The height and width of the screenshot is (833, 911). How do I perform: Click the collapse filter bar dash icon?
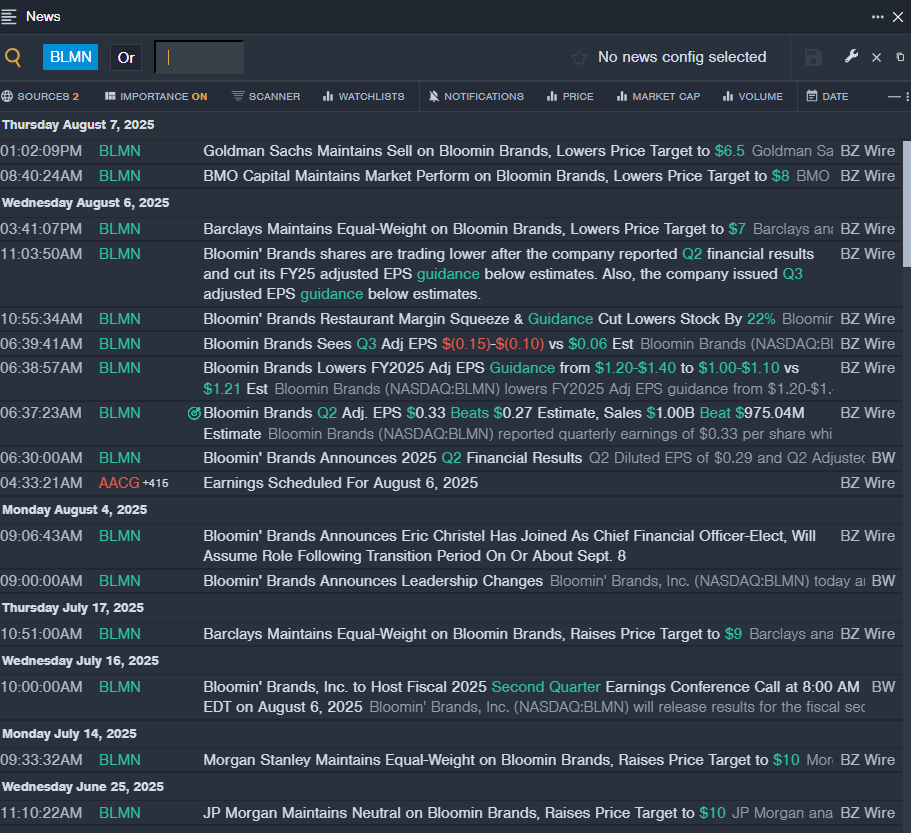(894, 97)
